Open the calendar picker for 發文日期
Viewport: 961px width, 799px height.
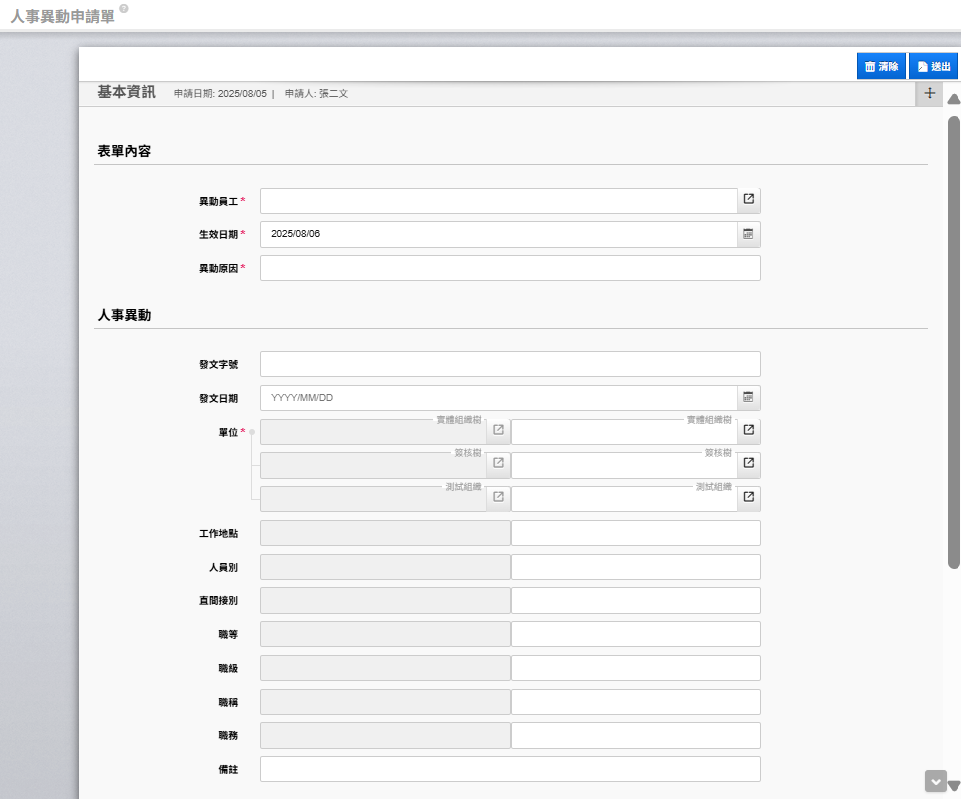coord(749,398)
